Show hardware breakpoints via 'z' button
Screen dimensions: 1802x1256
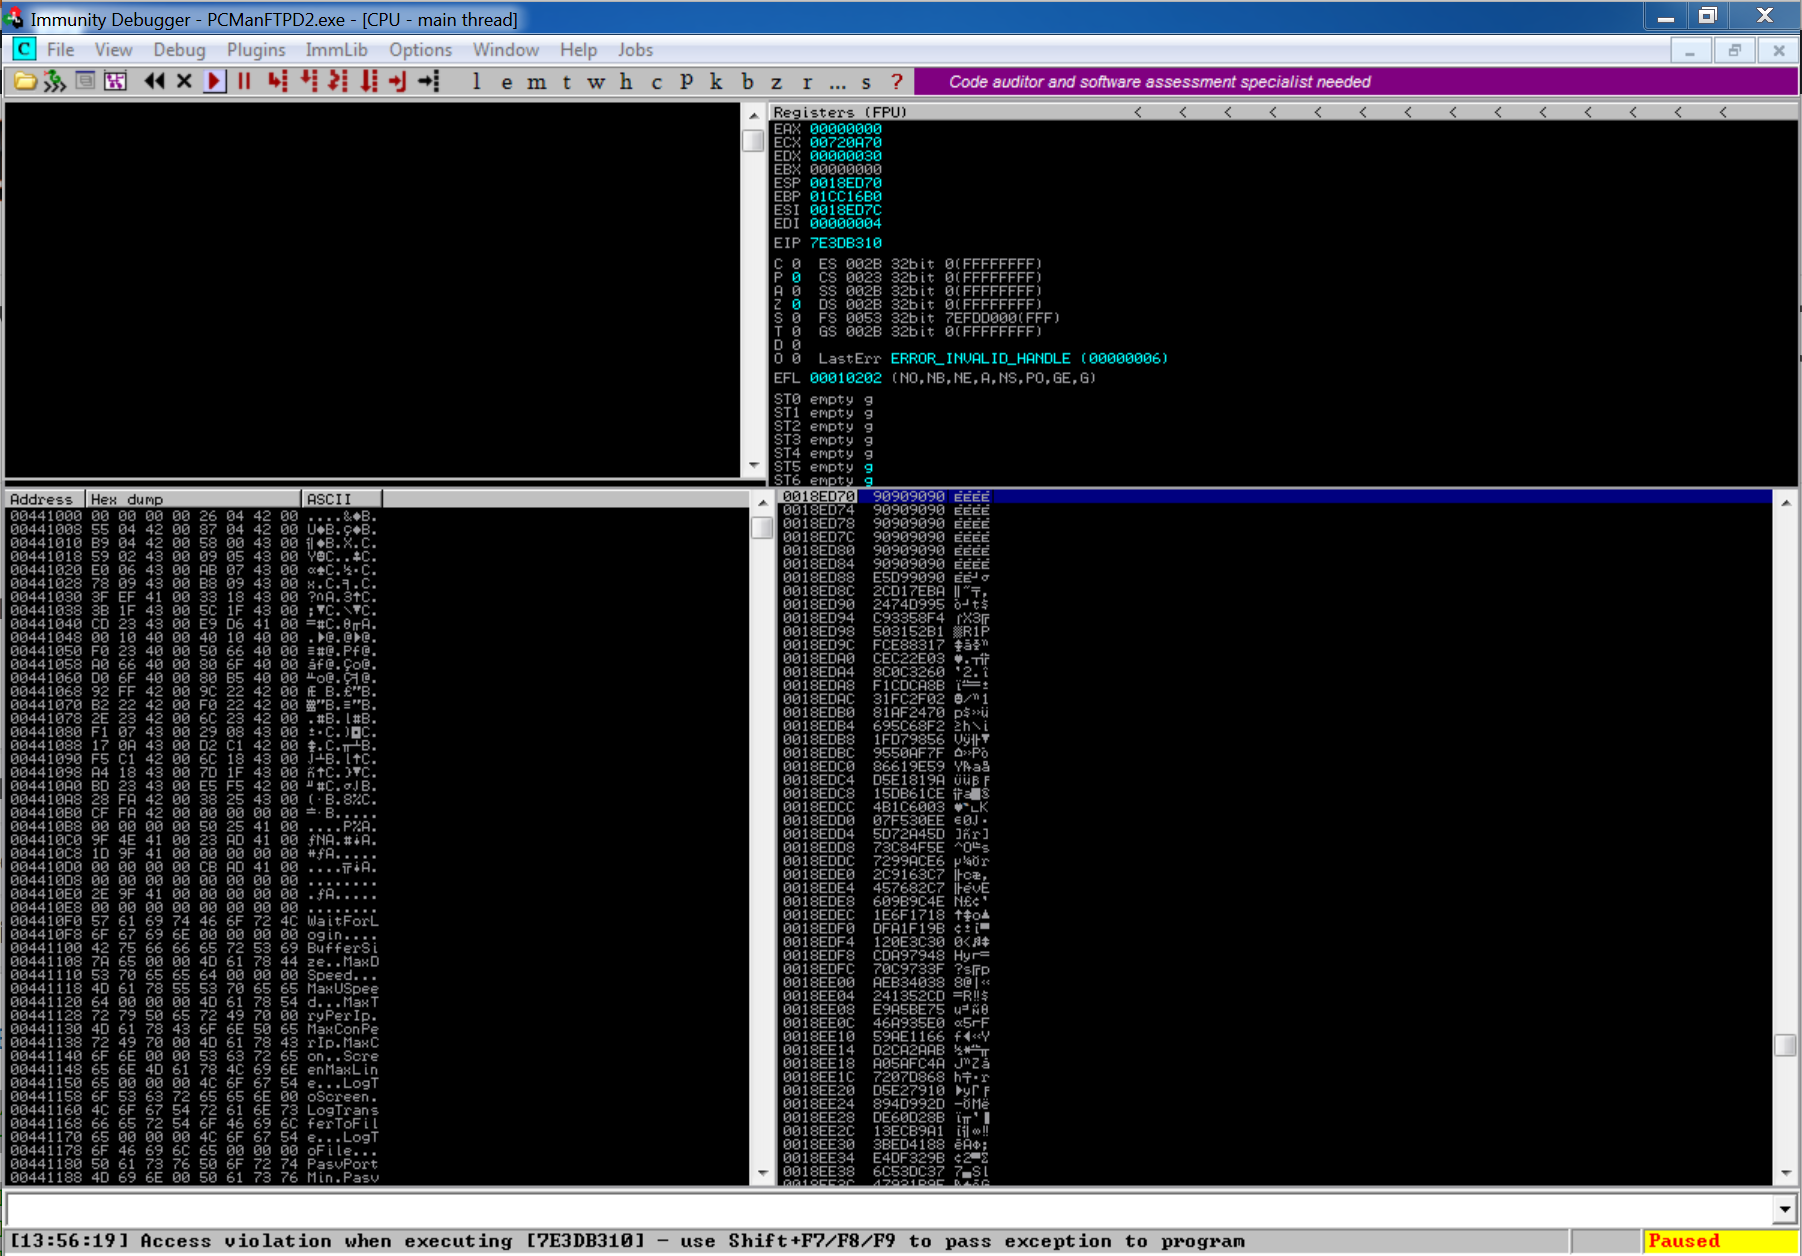(x=777, y=82)
